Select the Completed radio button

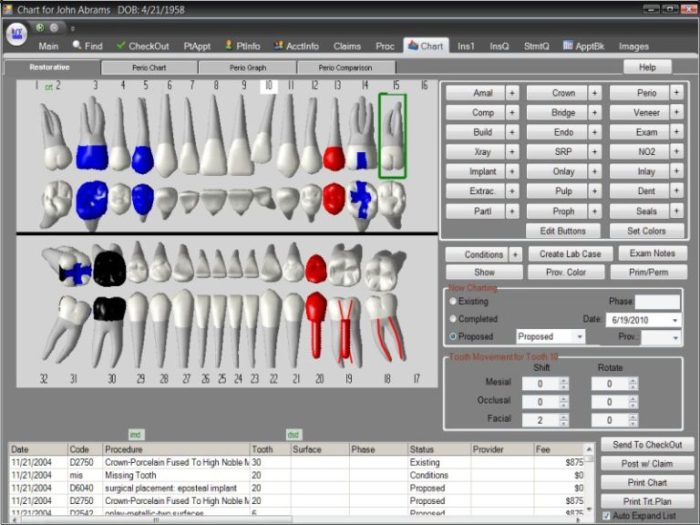[x=452, y=318]
